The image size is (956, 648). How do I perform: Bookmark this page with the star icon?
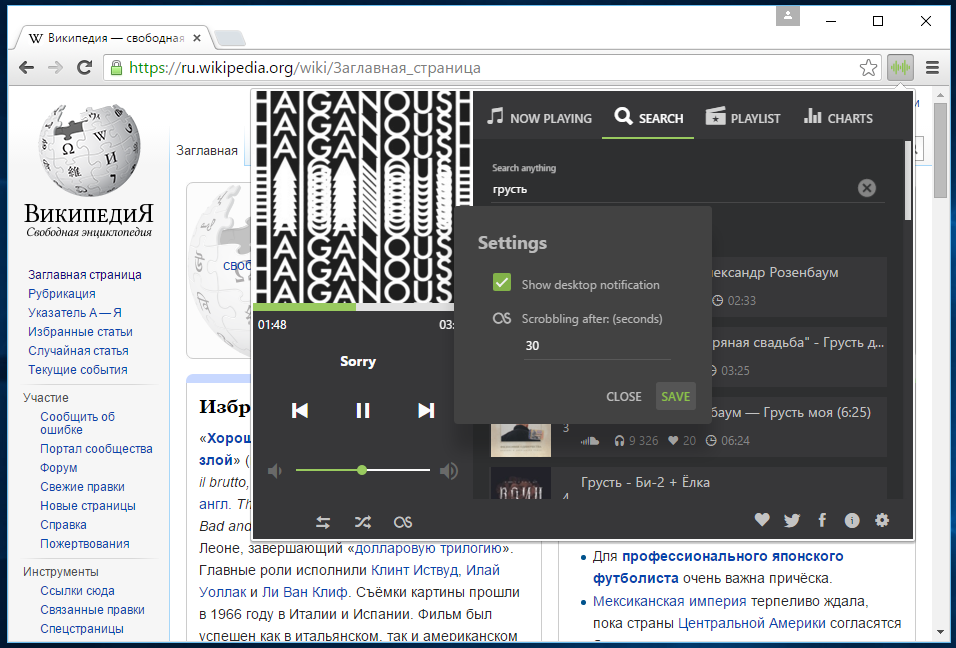[x=868, y=68]
